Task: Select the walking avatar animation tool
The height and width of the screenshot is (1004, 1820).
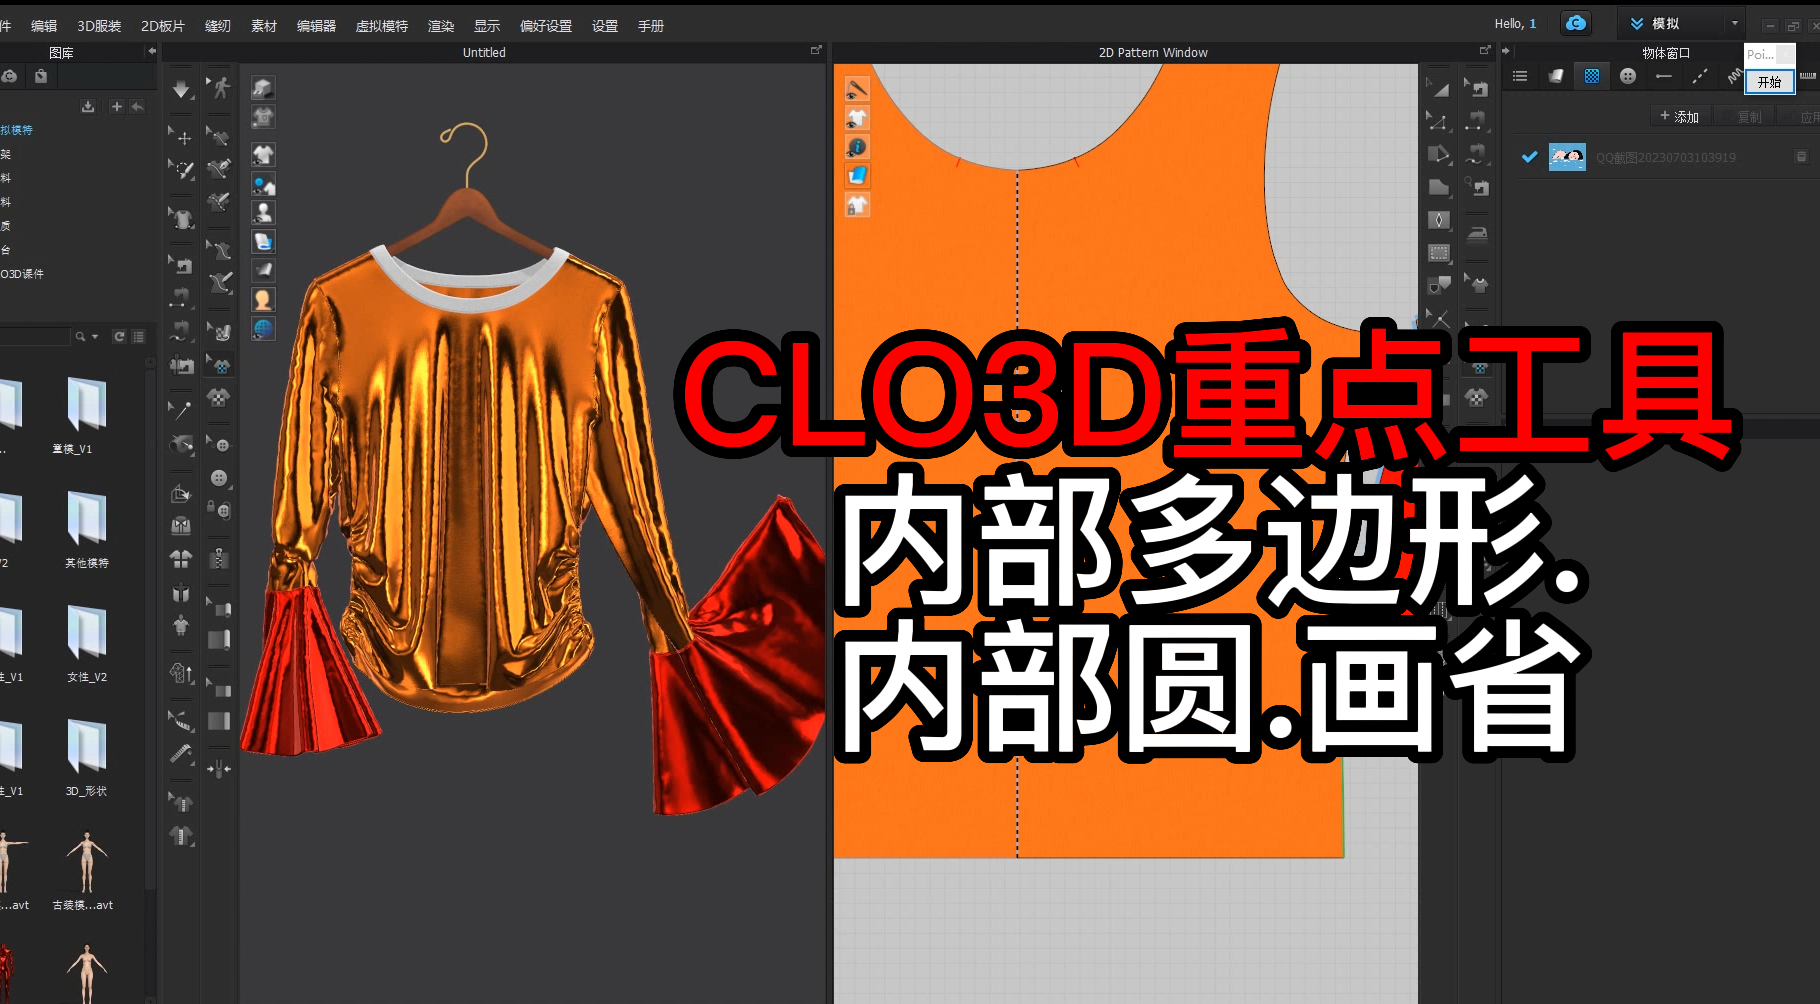Action: (x=221, y=88)
